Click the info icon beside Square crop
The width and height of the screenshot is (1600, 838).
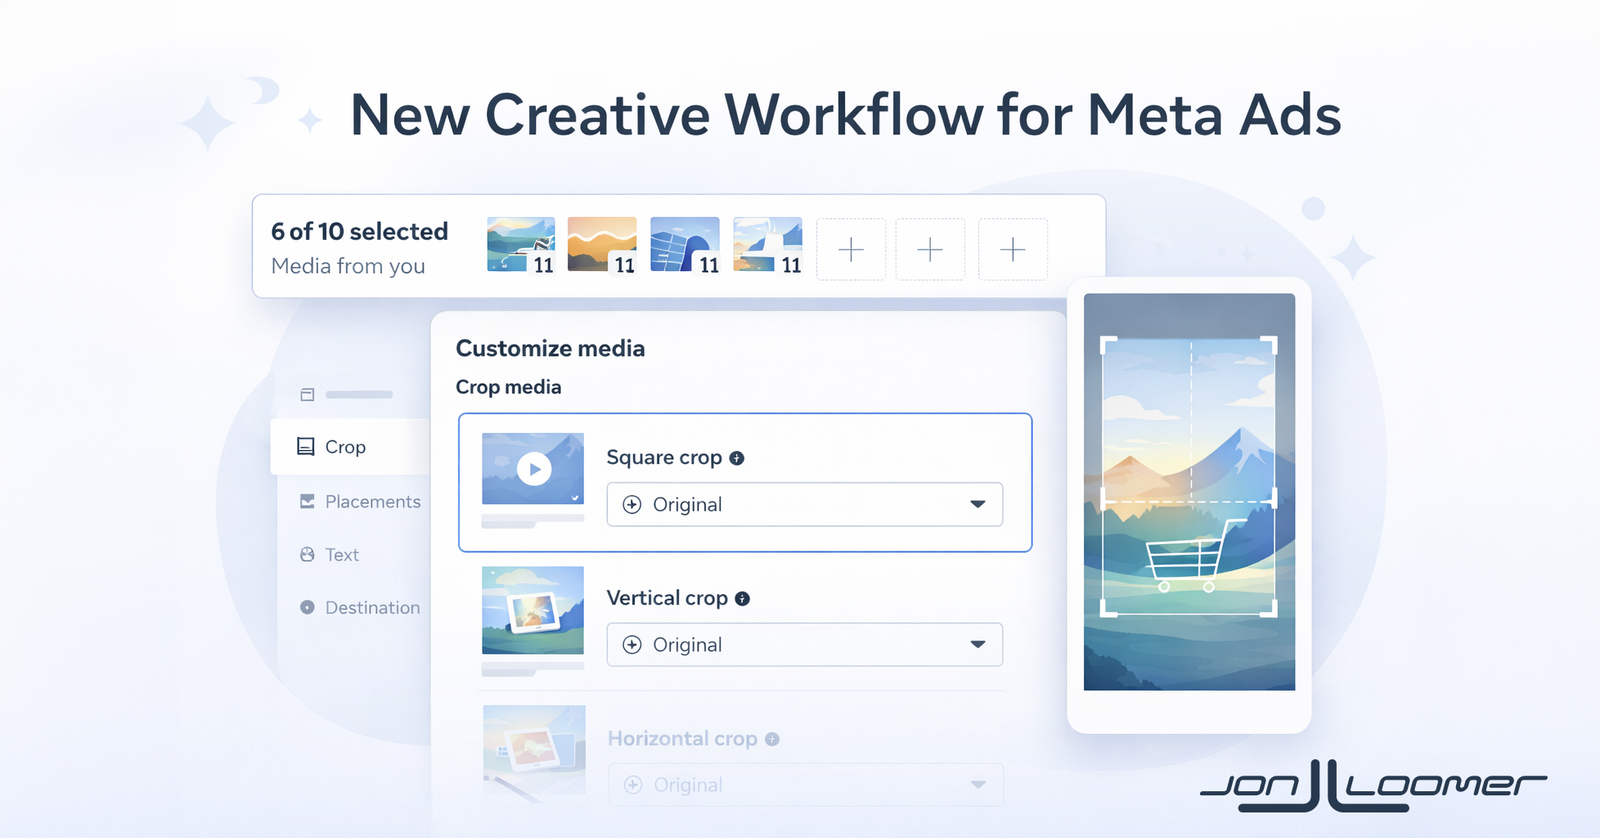click(737, 458)
